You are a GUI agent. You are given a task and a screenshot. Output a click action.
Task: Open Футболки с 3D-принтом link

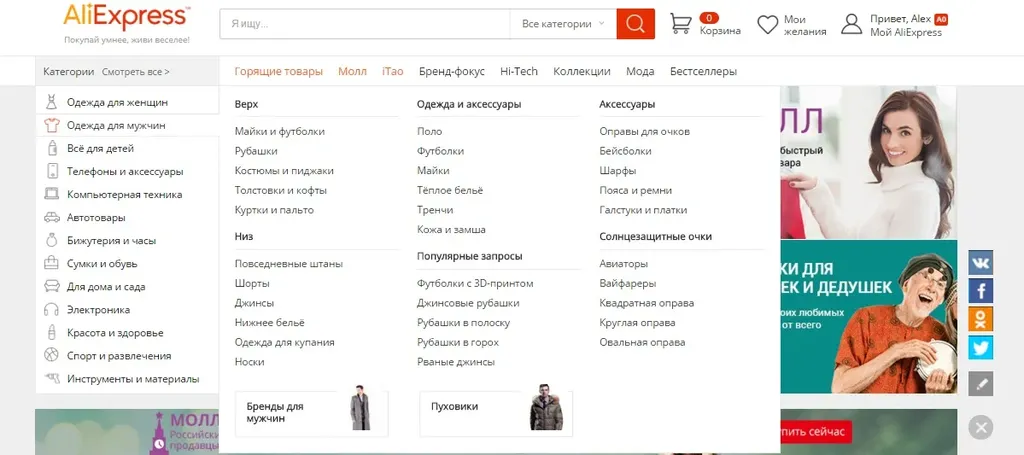click(x=475, y=283)
